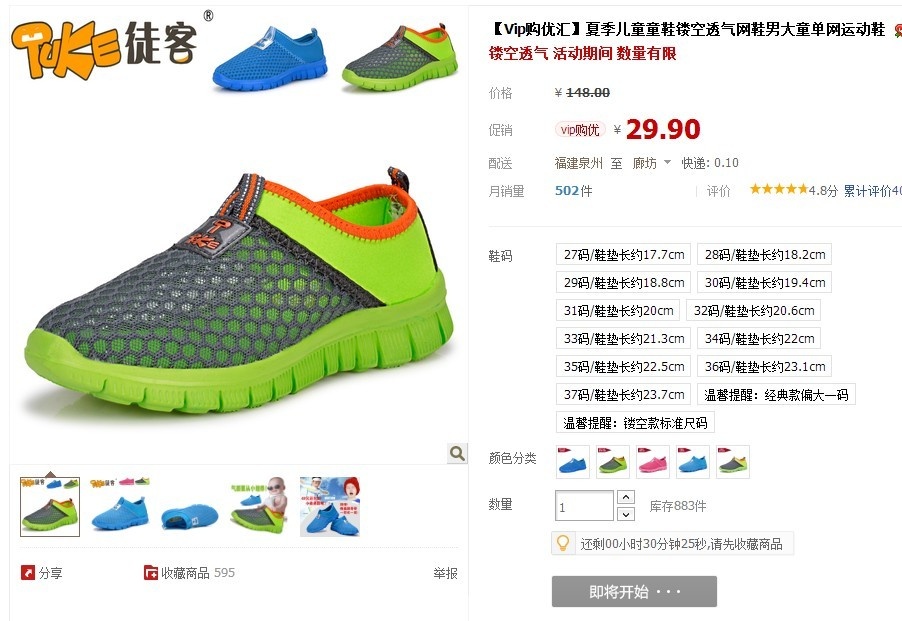Click the lightbulb reminder icon
The height and width of the screenshot is (621, 902).
point(563,543)
